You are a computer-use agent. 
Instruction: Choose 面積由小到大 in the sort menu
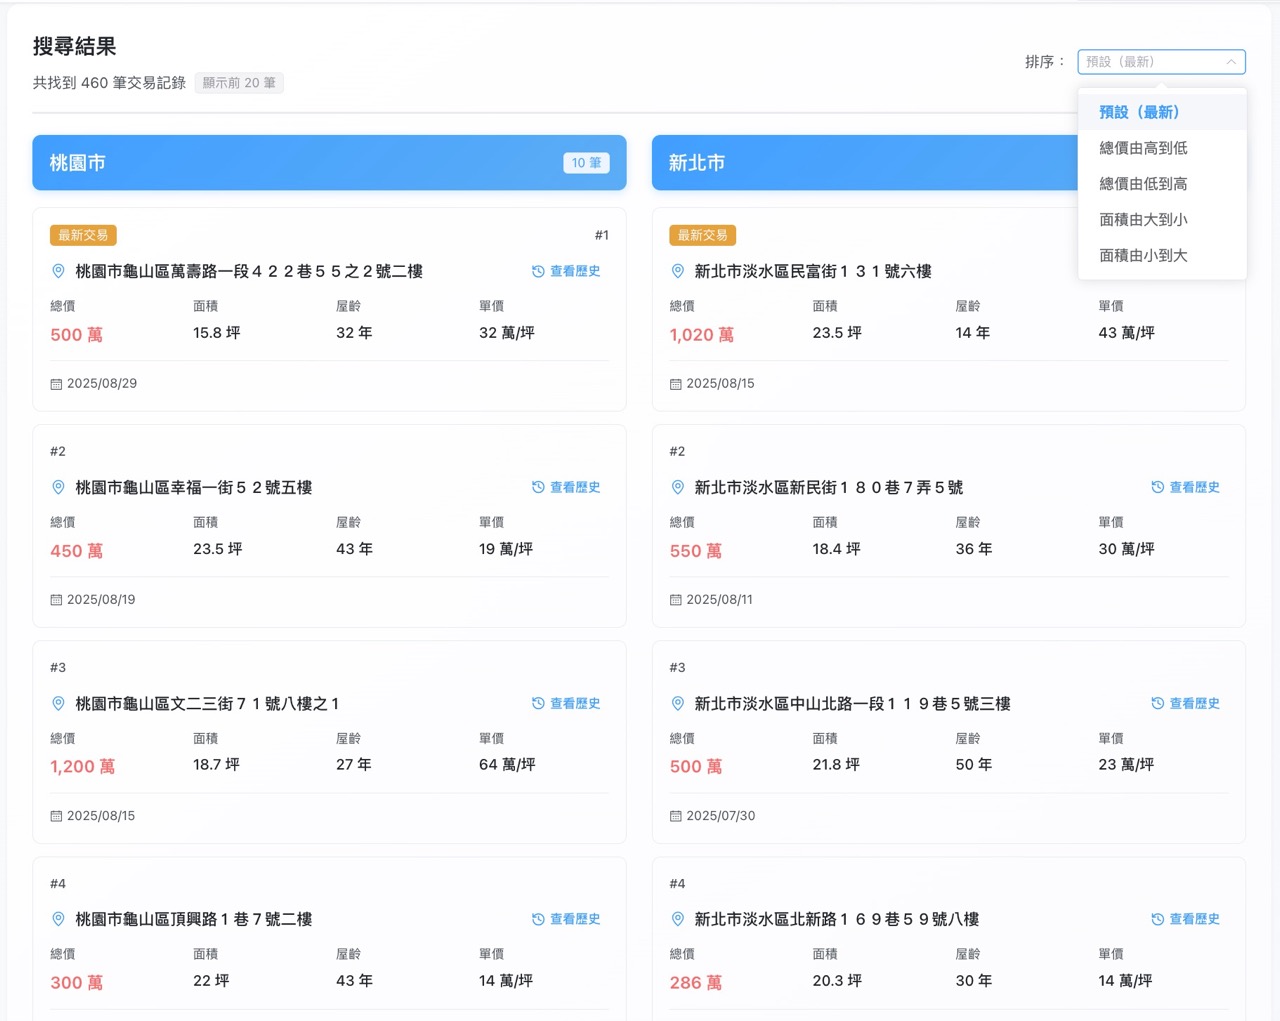coord(1141,255)
